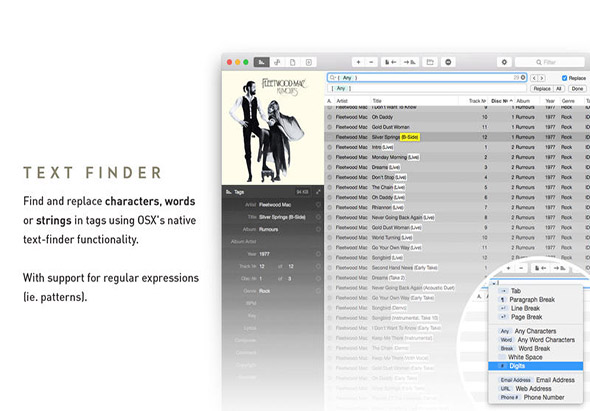Open the document page toolbar tab
This screenshot has height=411, width=590.
pyautogui.click(x=293, y=62)
